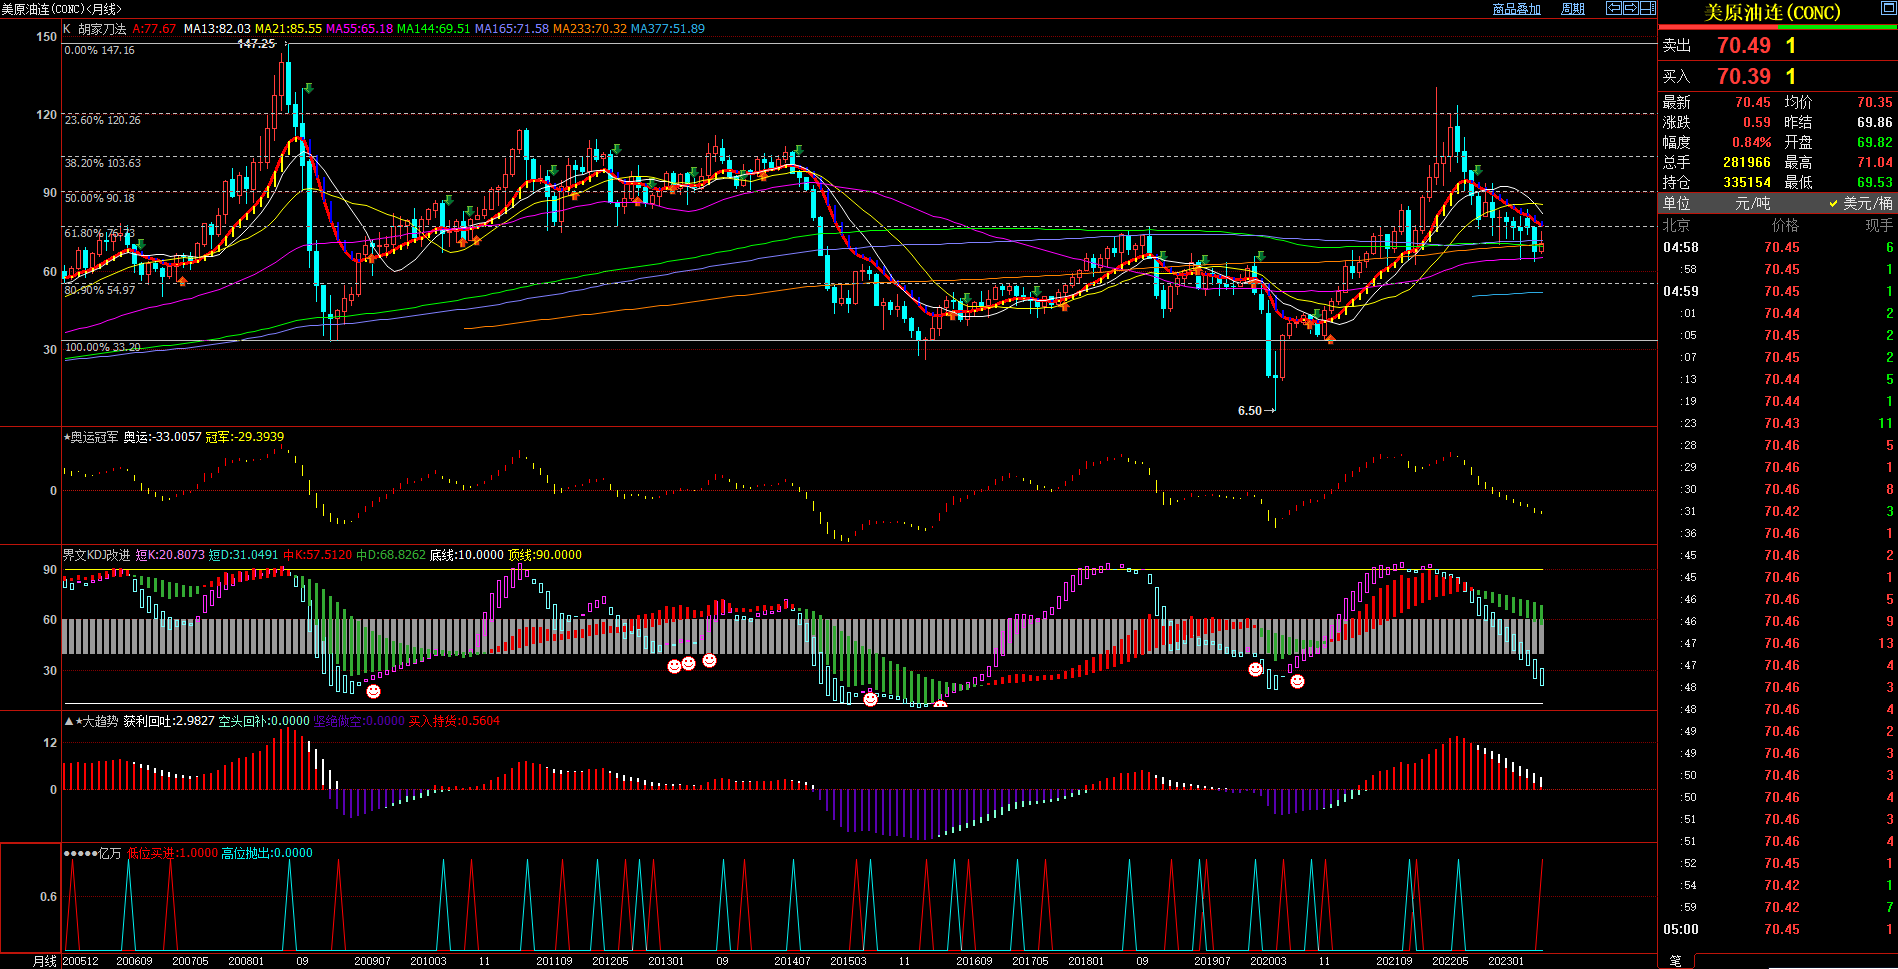Click the green down arrow at 147.25 peak

[x=309, y=89]
